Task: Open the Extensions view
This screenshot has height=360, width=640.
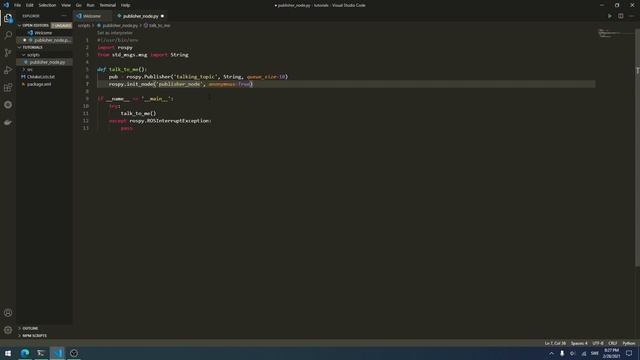Action: [8, 87]
